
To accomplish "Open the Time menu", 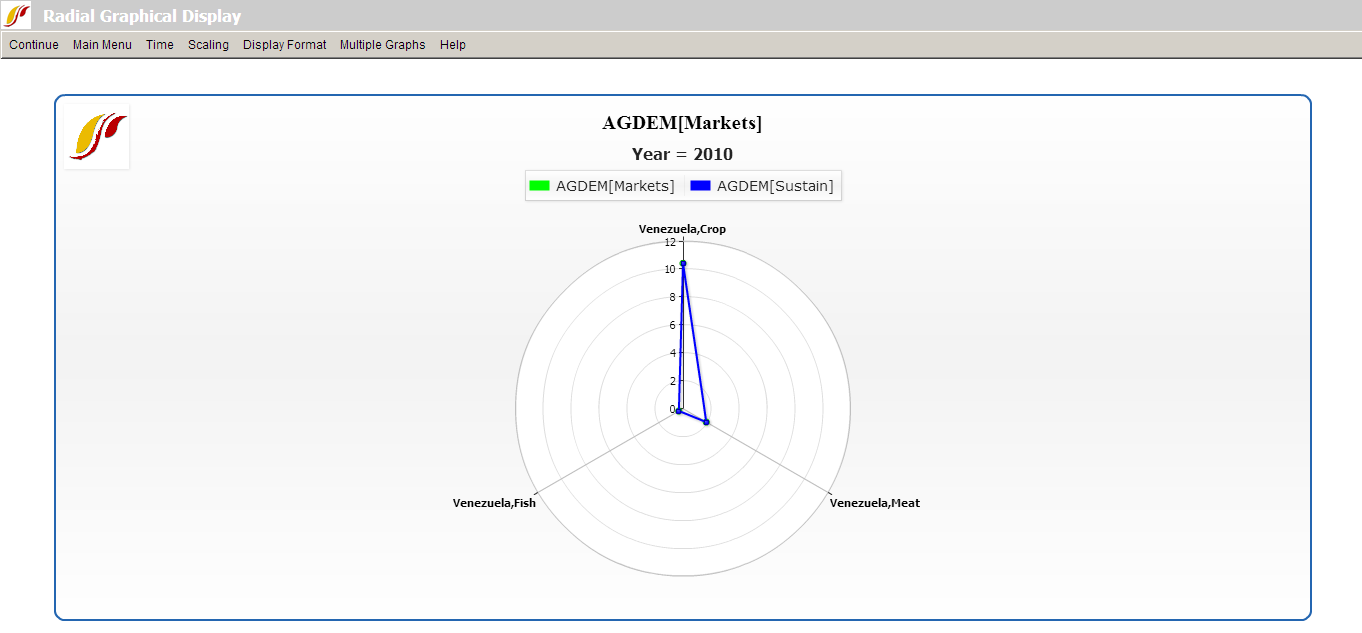I will [x=159, y=45].
